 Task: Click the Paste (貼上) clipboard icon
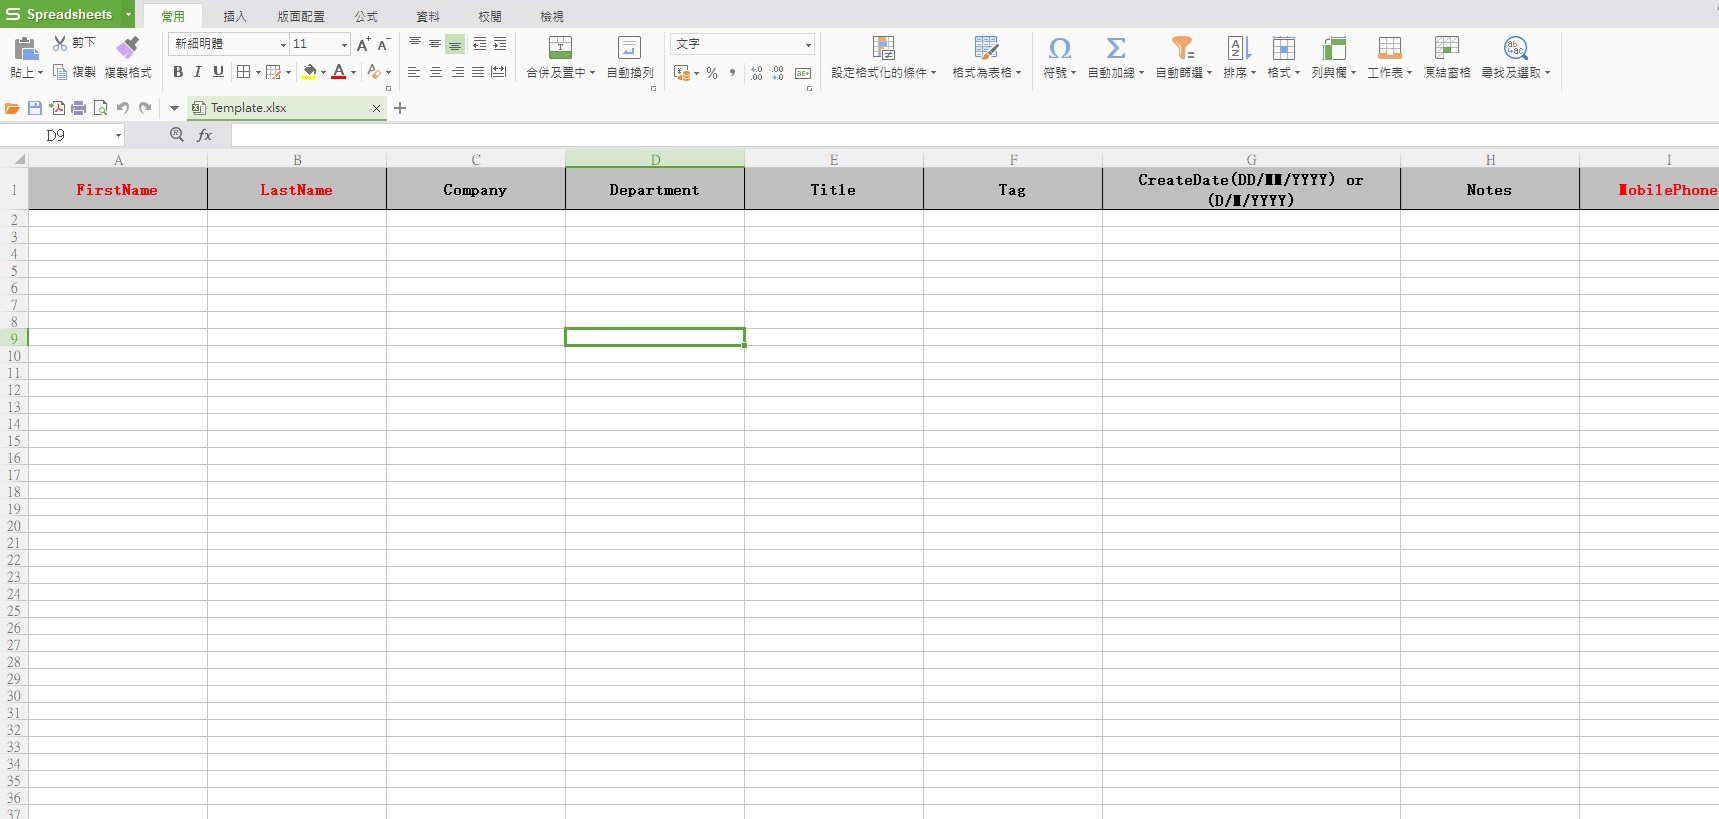[x=26, y=48]
